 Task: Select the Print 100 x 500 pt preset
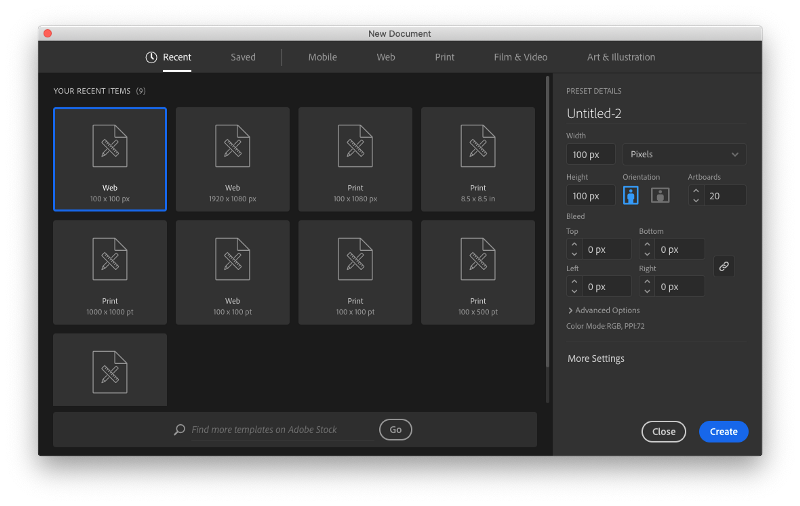pyautogui.click(x=478, y=272)
